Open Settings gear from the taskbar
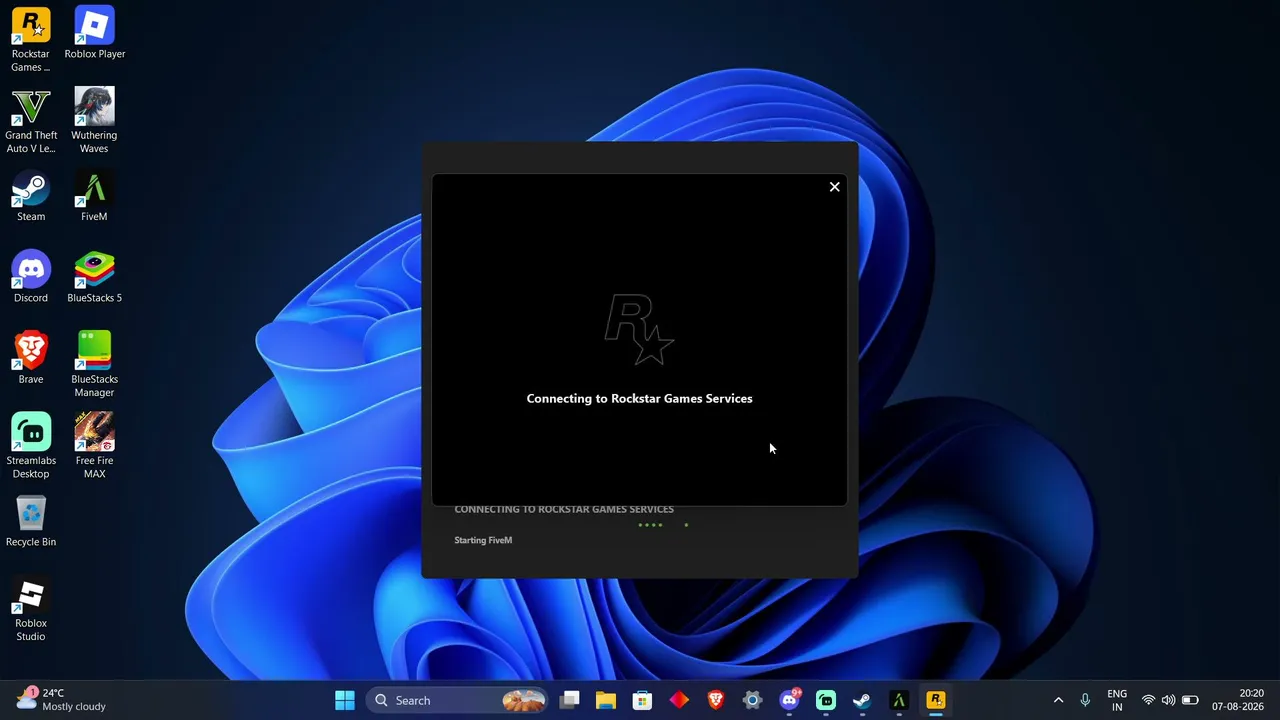Image resolution: width=1280 pixels, height=720 pixels. [x=752, y=700]
